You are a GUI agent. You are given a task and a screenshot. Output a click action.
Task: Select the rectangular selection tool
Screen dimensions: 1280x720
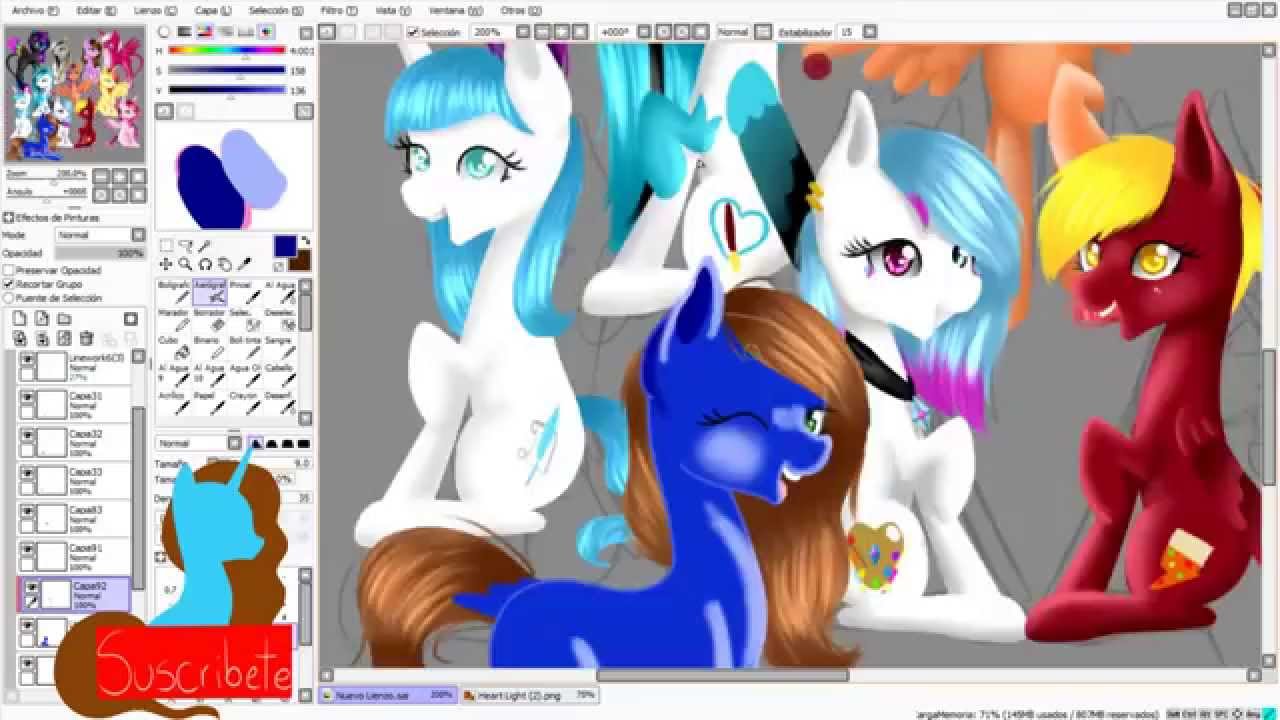pyautogui.click(x=166, y=246)
